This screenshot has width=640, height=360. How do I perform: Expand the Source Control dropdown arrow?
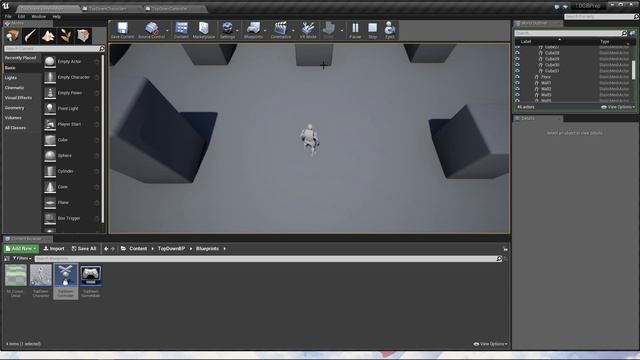(x=167, y=31)
